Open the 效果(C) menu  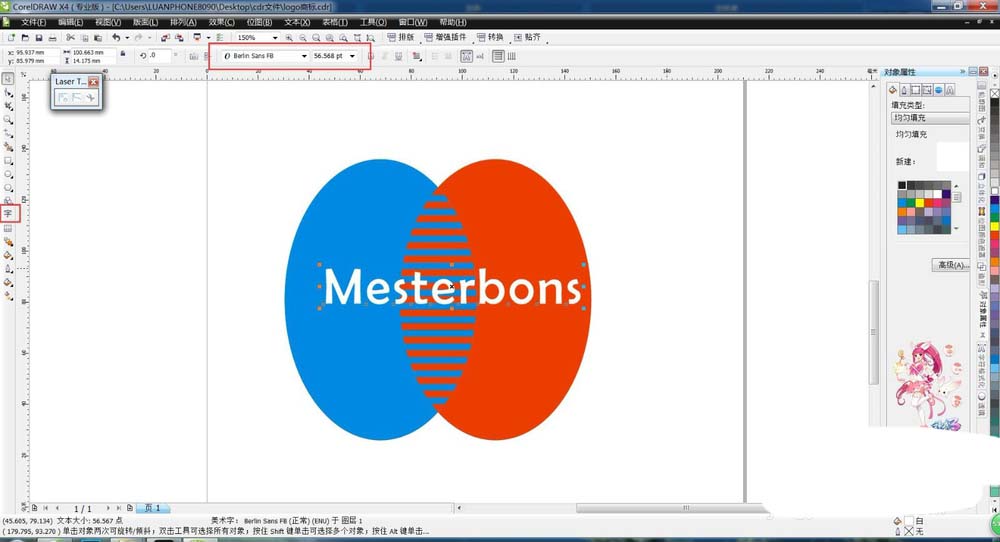click(x=222, y=22)
